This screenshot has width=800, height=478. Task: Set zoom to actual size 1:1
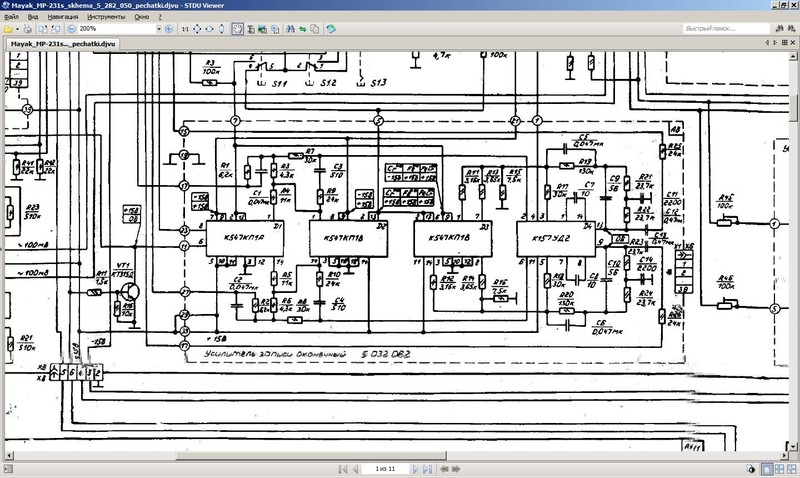pos(185,29)
